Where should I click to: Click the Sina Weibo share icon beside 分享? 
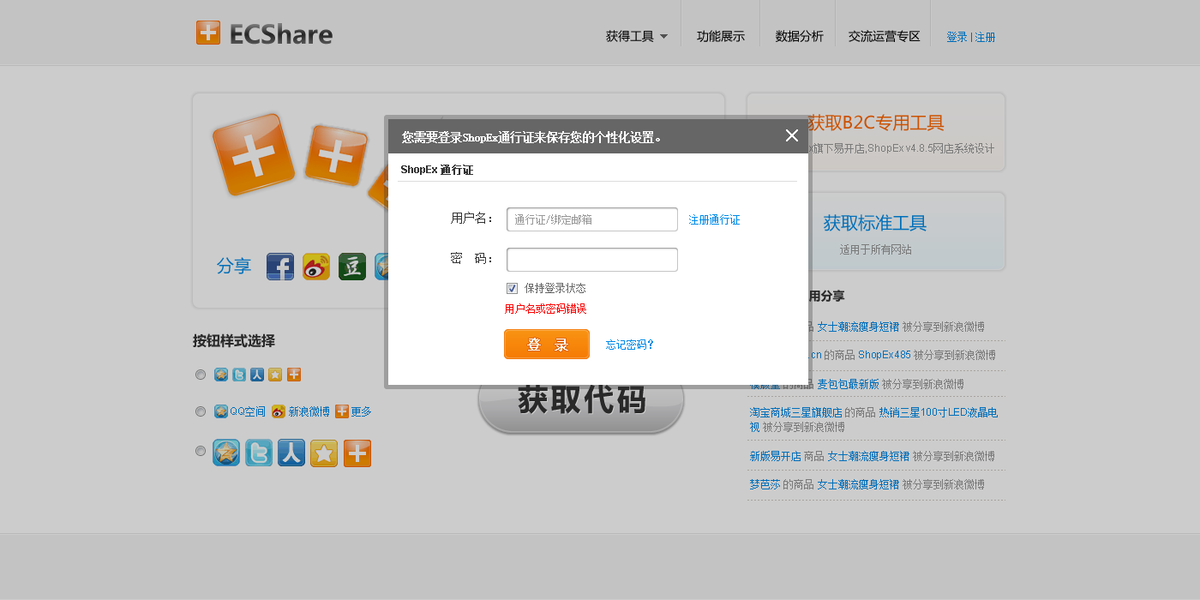tap(316, 266)
